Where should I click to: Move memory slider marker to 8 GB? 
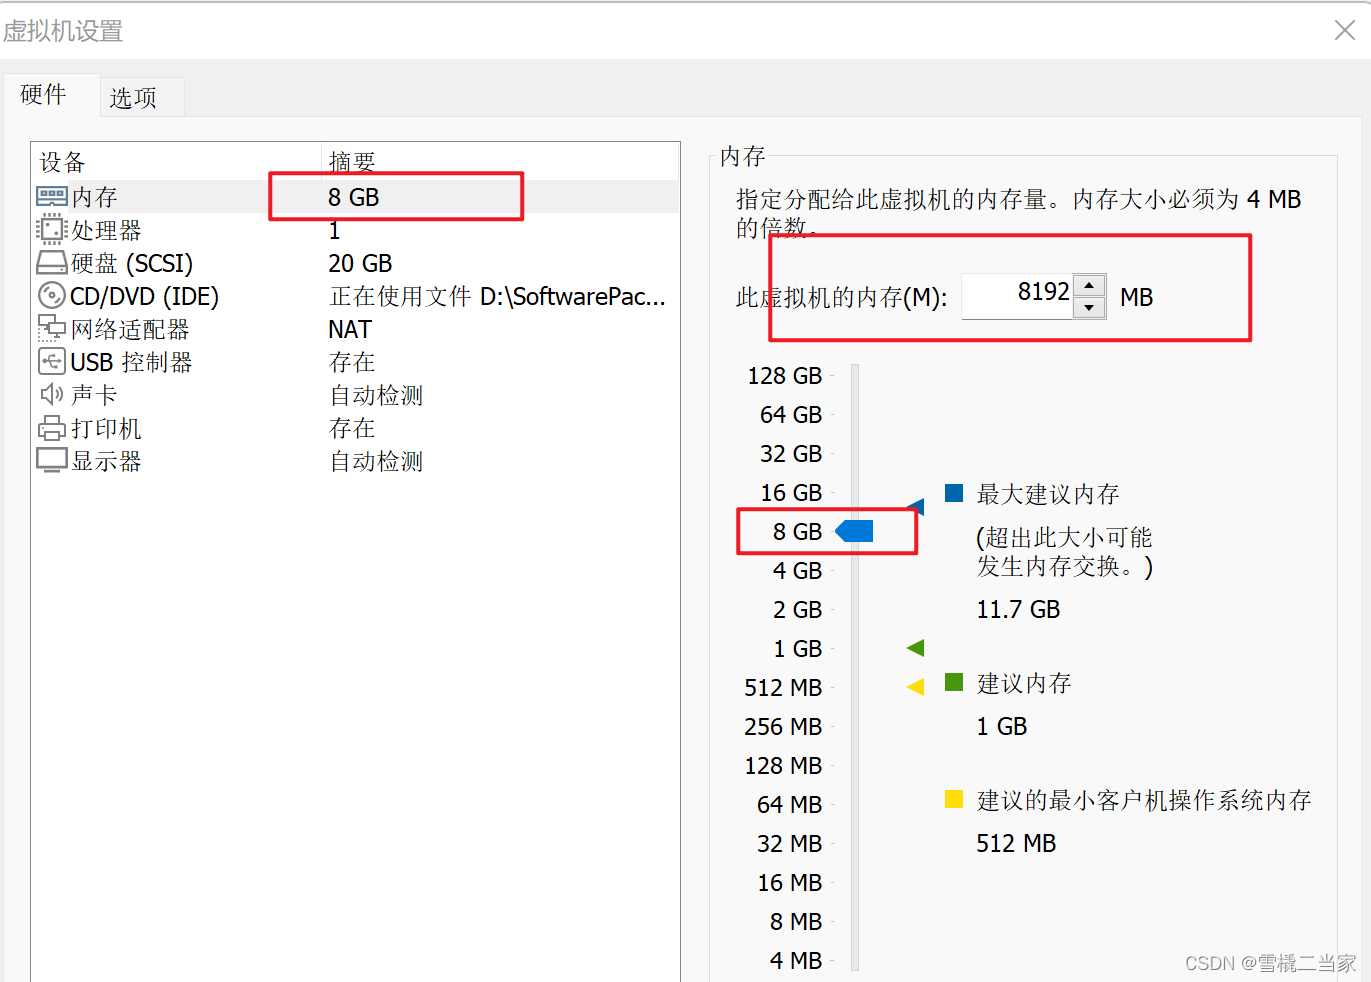click(856, 531)
